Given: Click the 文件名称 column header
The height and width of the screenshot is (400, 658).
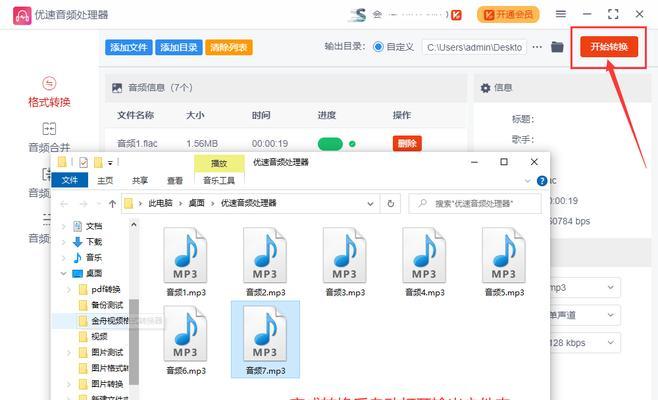Looking at the screenshot, I should click(x=136, y=115).
